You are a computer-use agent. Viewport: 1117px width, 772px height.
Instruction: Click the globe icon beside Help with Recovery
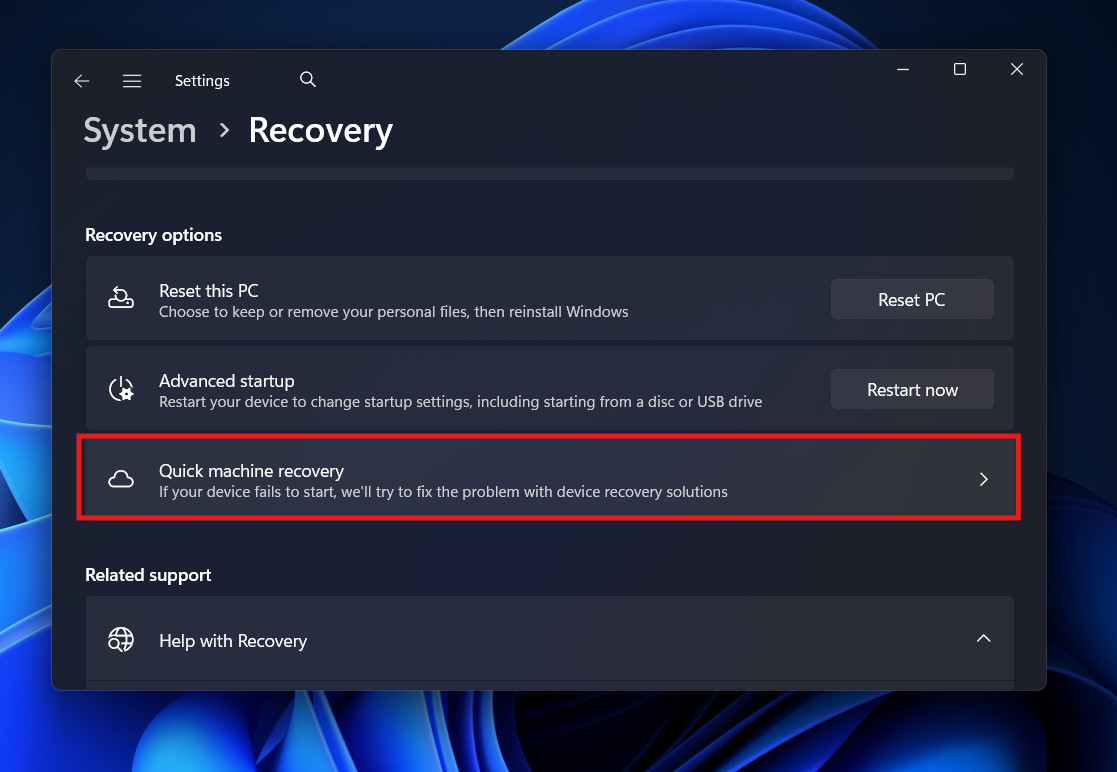(x=120, y=639)
